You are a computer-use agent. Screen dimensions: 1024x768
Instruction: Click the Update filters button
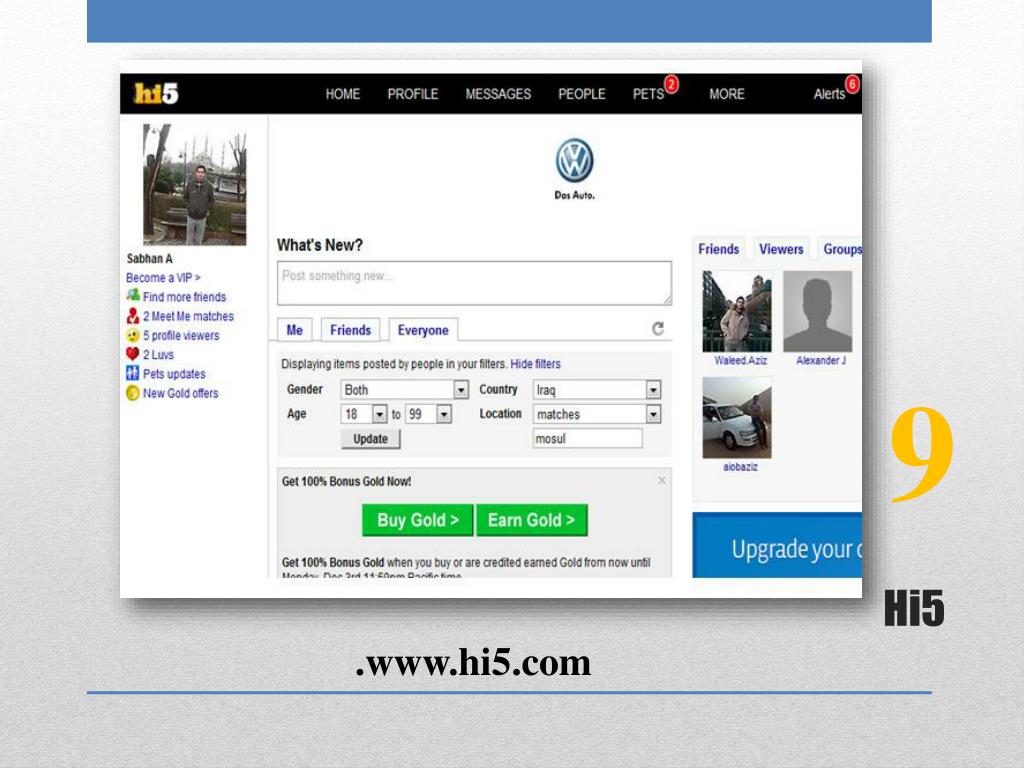coord(370,439)
